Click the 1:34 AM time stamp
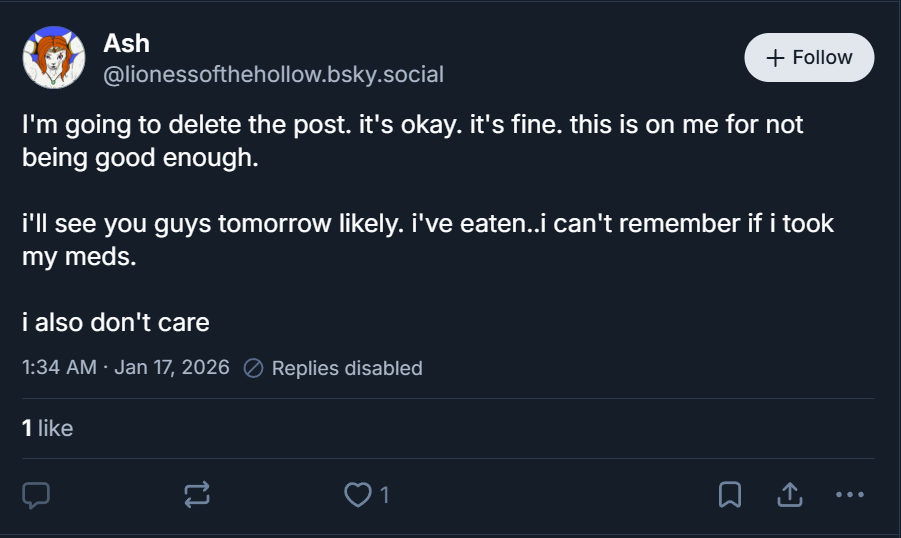This screenshot has height=538, width=901. pyautogui.click(x=60, y=367)
